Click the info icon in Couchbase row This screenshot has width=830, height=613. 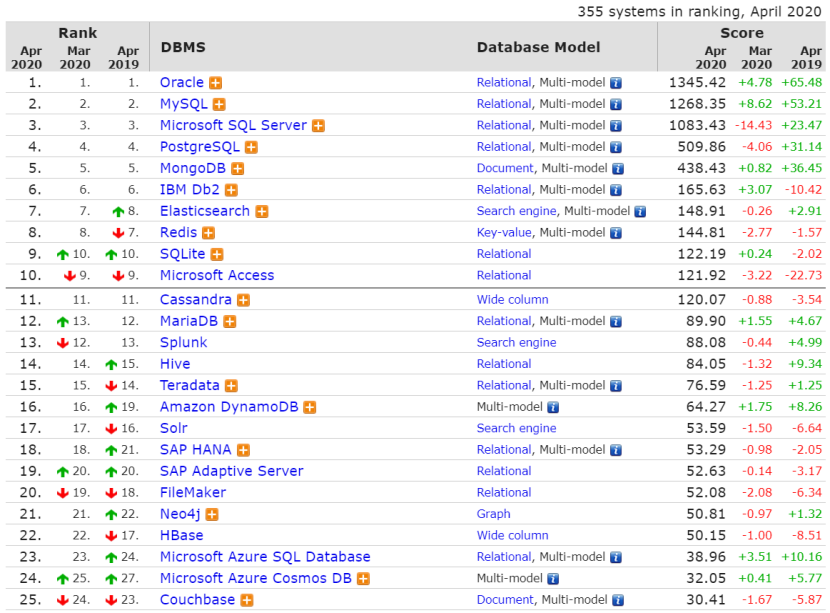coord(617,600)
